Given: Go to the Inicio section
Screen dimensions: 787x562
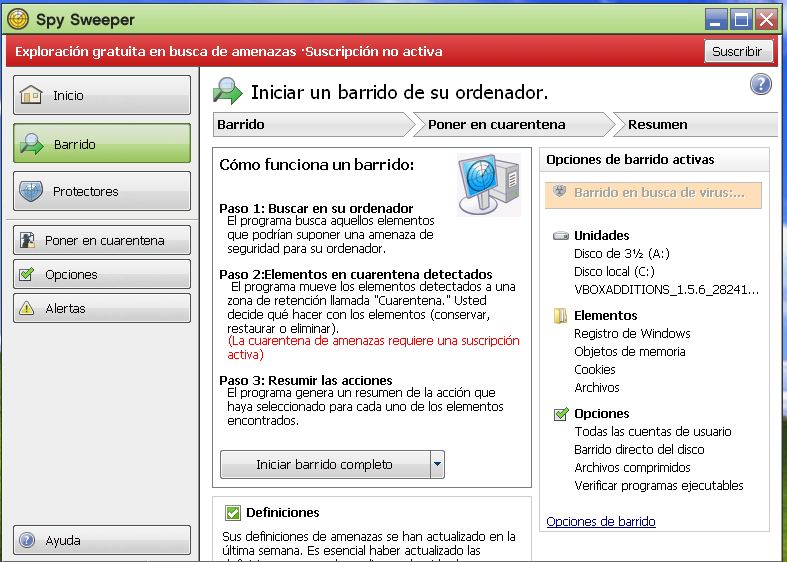Looking at the screenshot, I should click(102, 95).
